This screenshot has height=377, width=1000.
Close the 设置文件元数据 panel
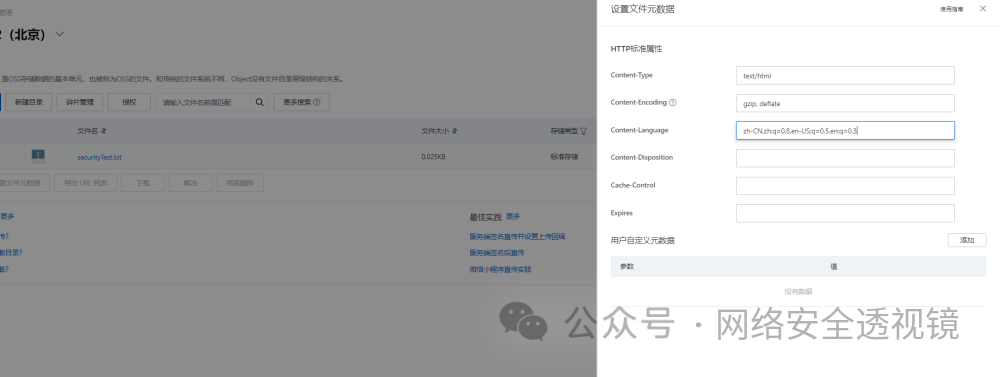[x=983, y=9]
